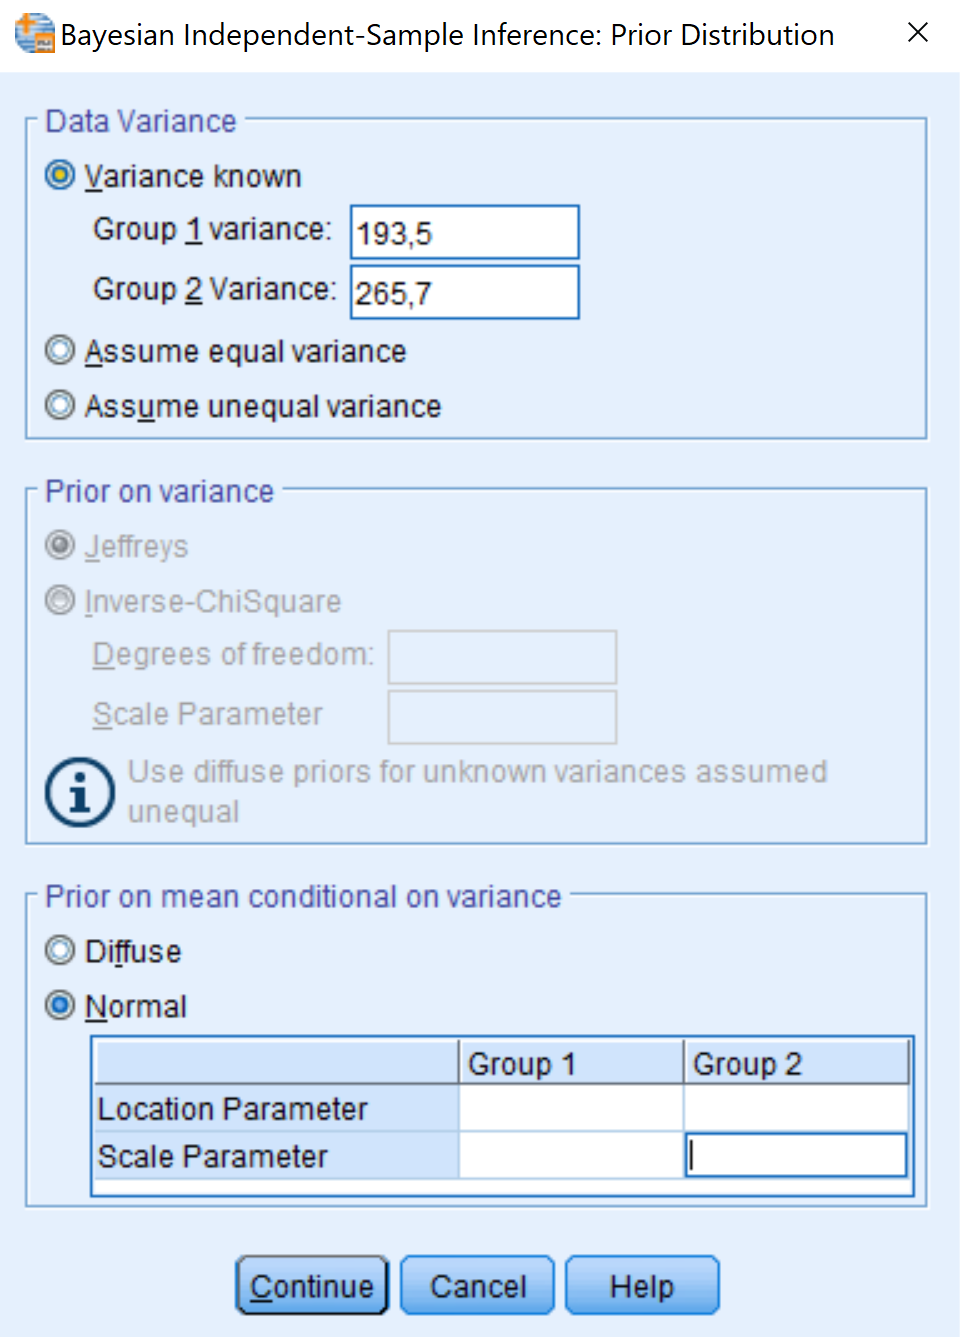Select the Jeffreys prior radio button

pos(61,546)
